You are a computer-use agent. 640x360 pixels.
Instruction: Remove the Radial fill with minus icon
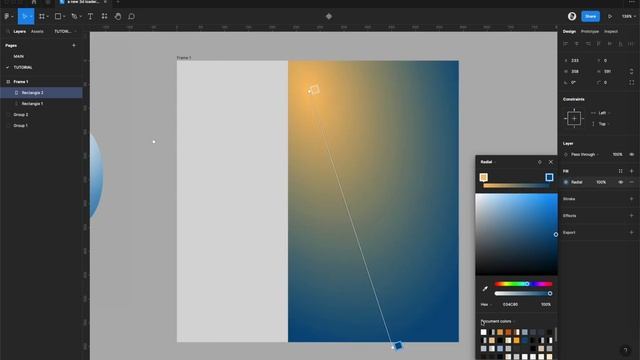click(631, 182)
